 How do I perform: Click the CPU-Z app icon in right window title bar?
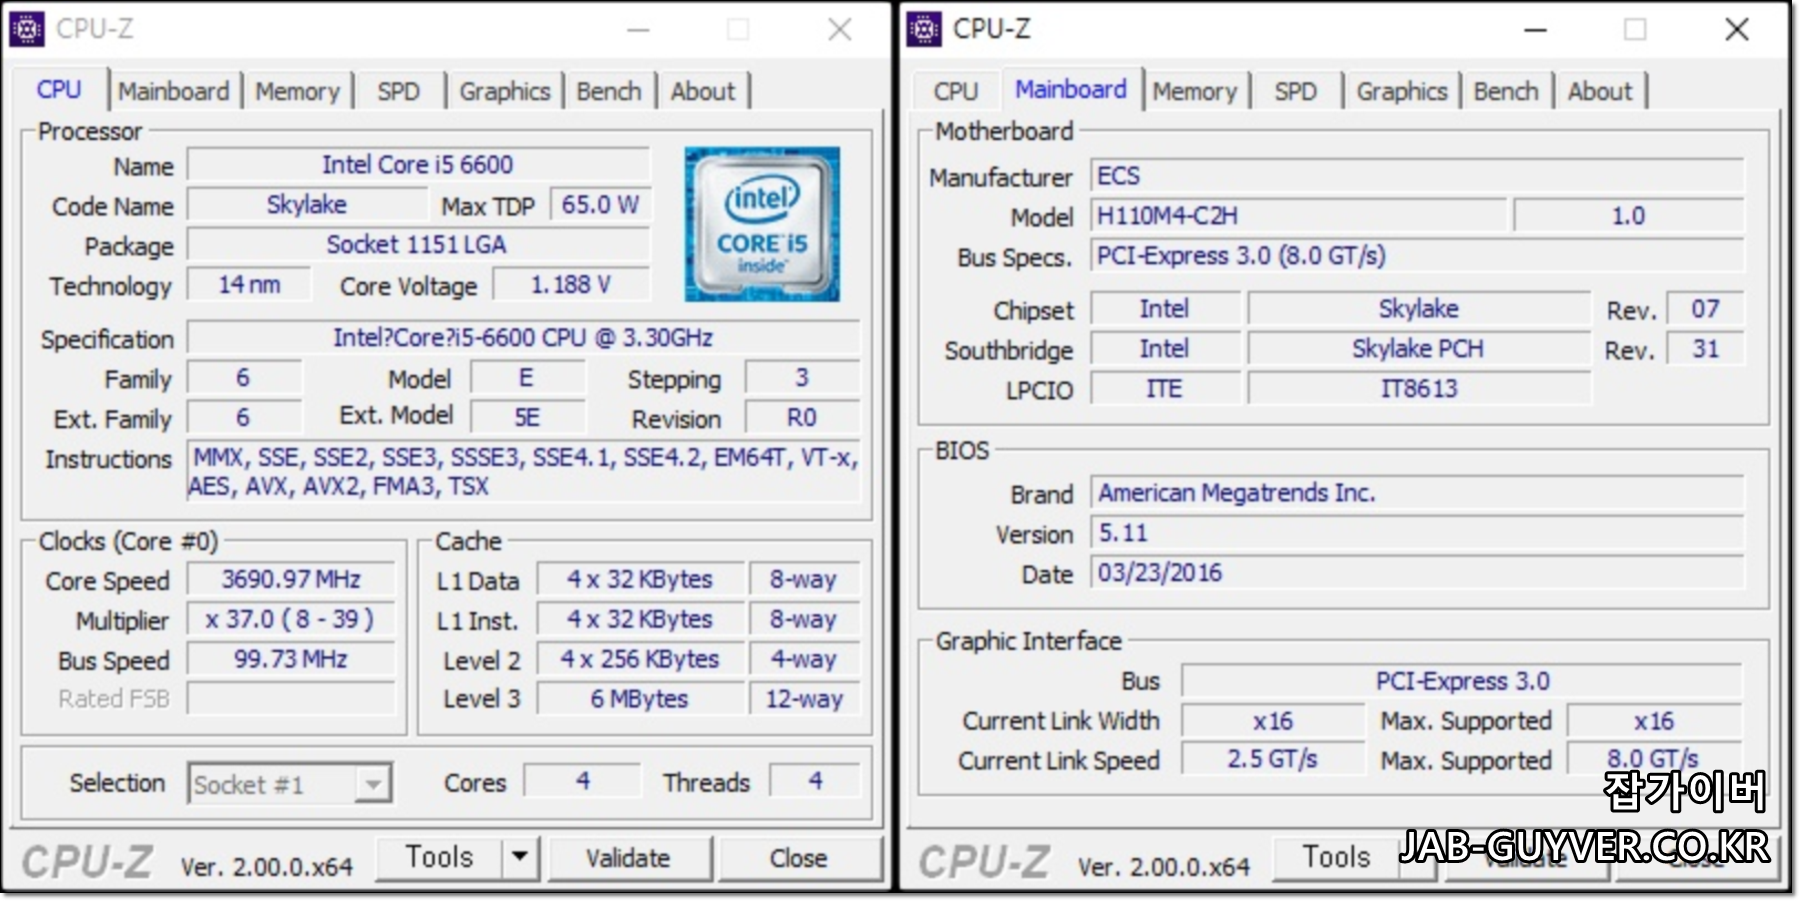[x=924, y=29]
